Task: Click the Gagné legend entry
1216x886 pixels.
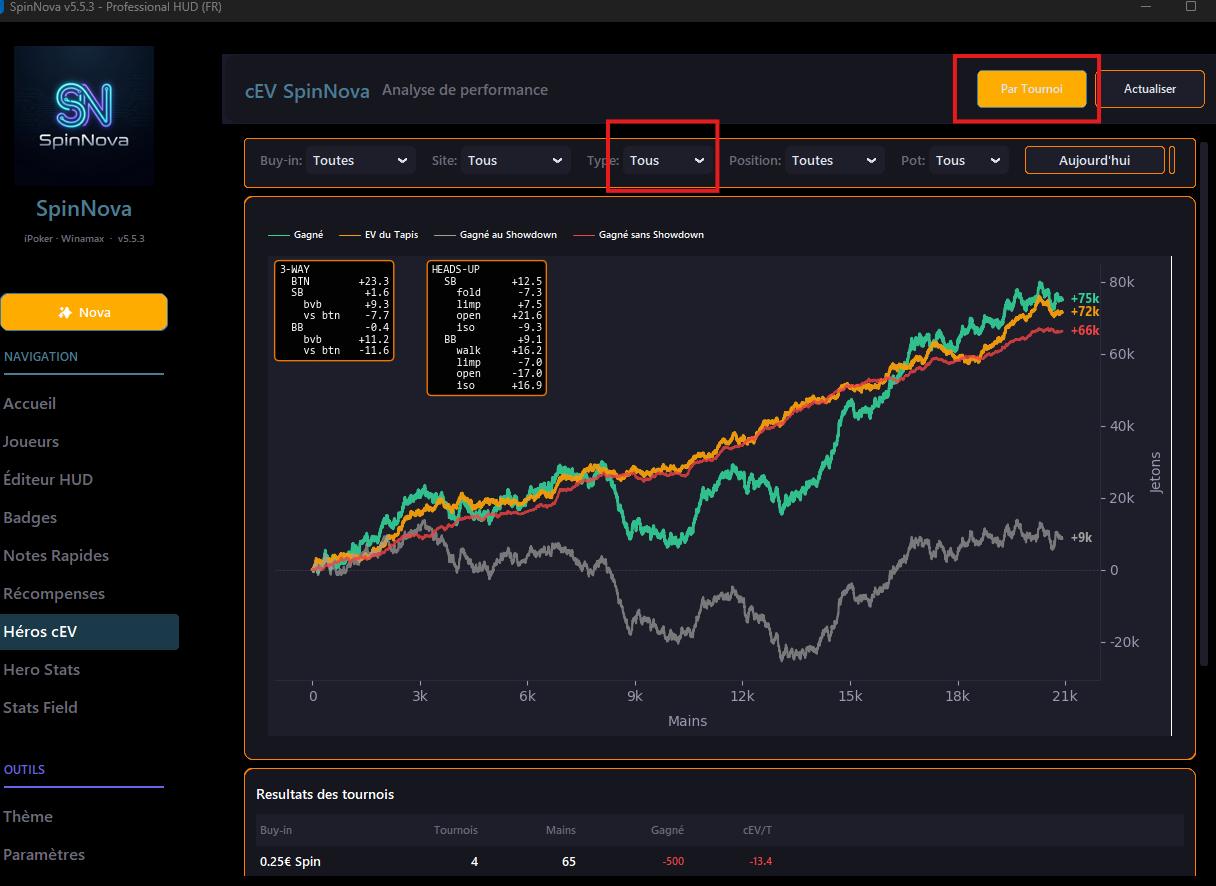Action: (295, 235)
